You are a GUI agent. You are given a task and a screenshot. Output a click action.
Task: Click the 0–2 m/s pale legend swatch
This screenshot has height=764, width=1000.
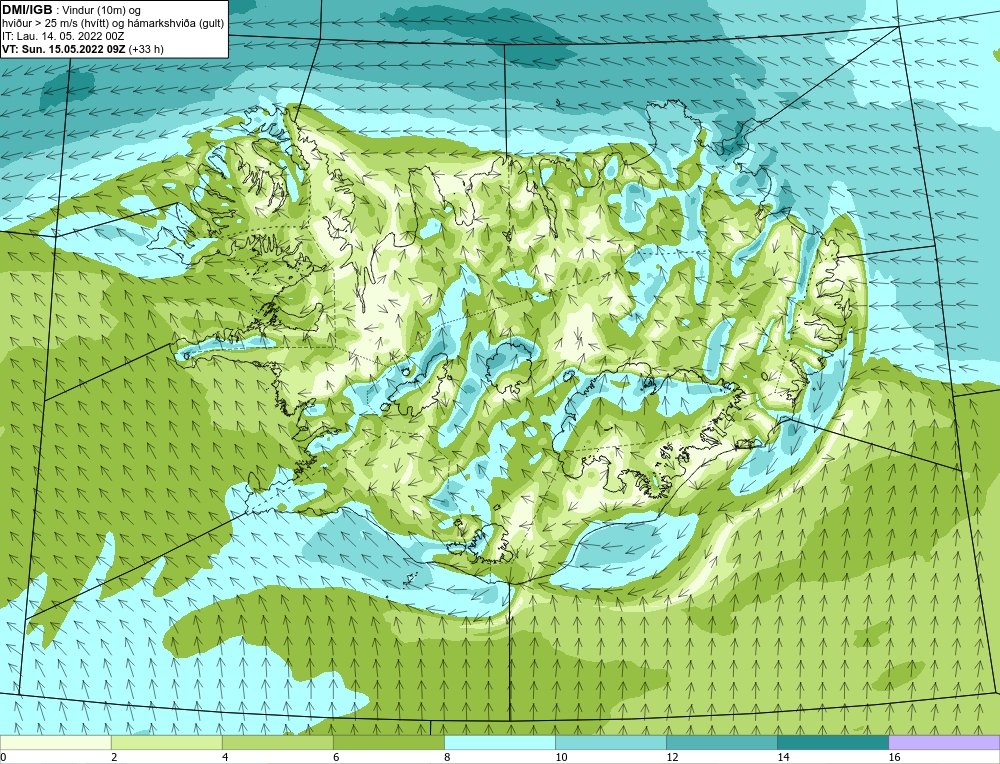pos(55,742)
